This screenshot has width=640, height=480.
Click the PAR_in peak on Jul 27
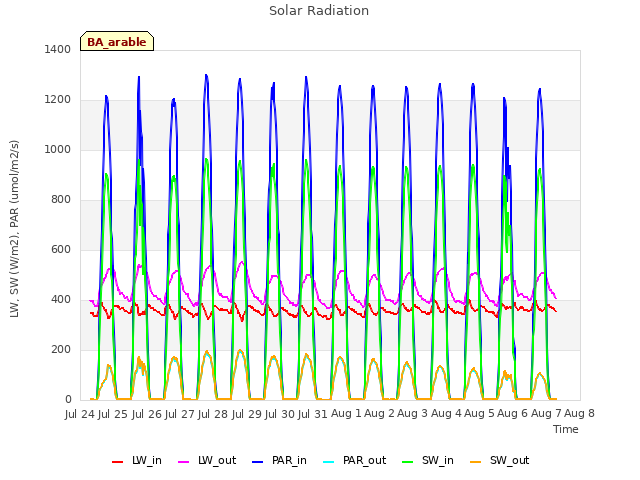[x=206, y=75]
